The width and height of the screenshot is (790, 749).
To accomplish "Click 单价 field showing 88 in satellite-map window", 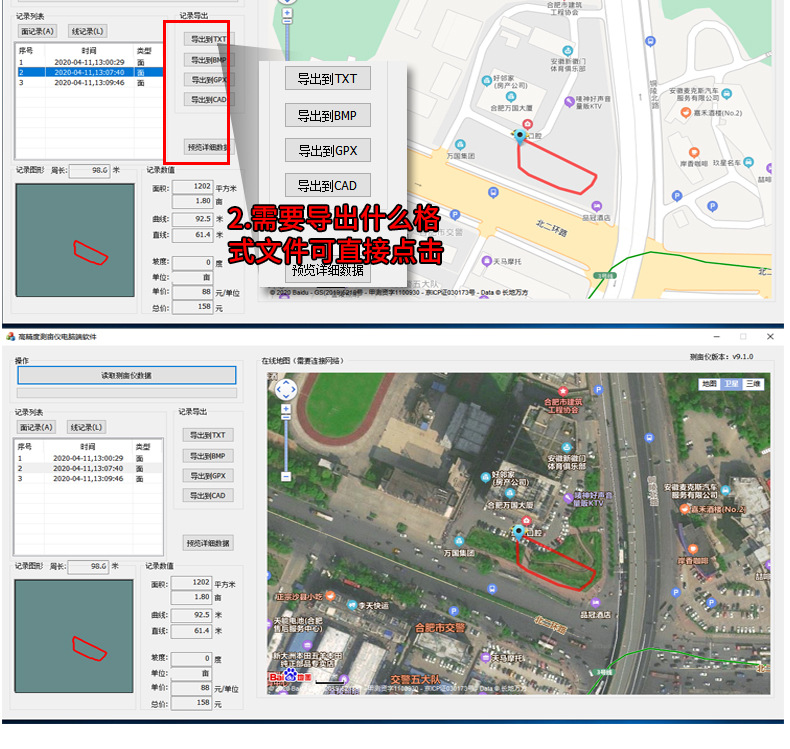I will point(191,688).
